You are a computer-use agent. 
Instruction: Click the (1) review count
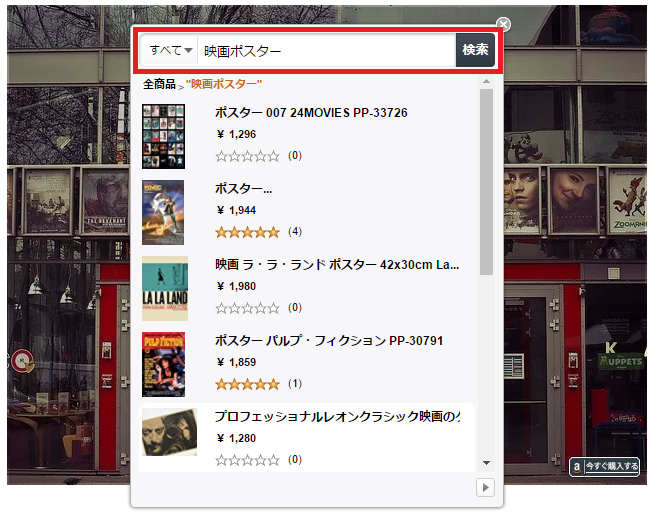click(295, 384)
